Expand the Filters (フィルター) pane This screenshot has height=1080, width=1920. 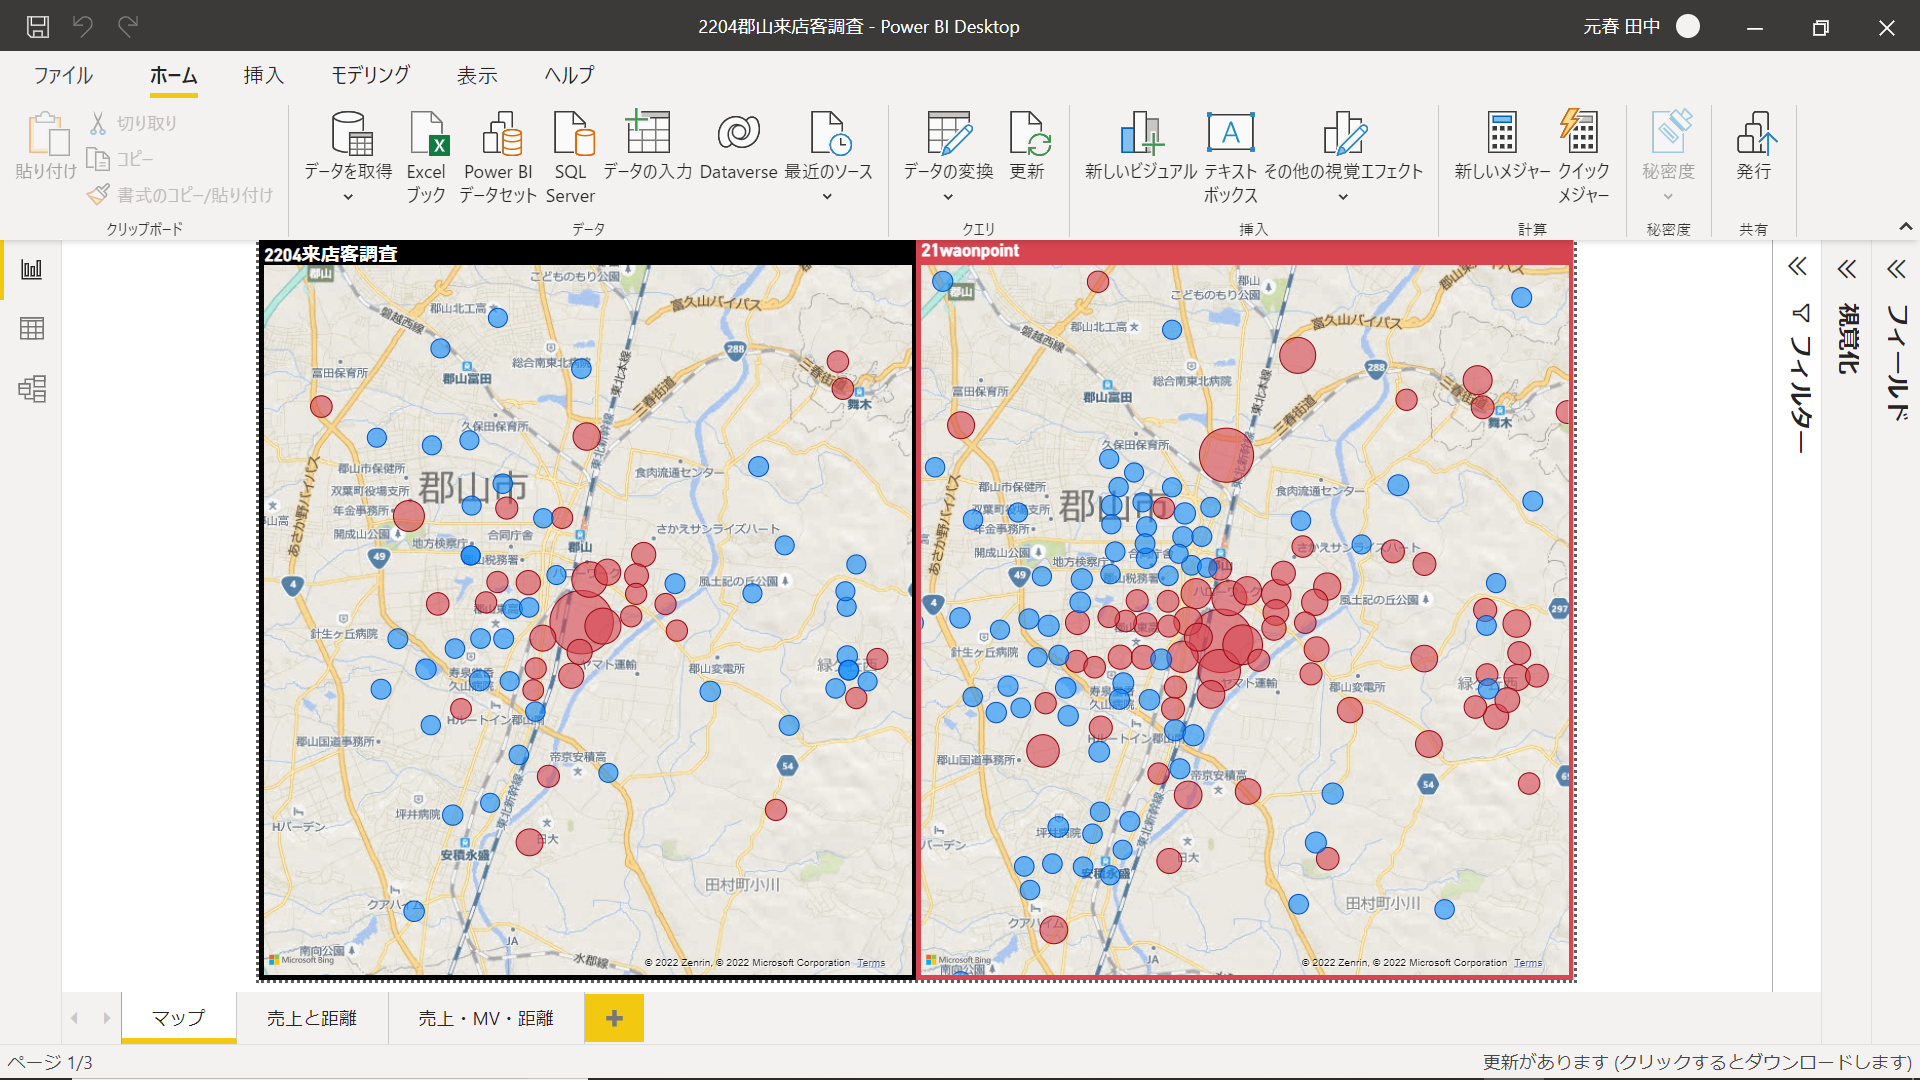click(1797, 267)
